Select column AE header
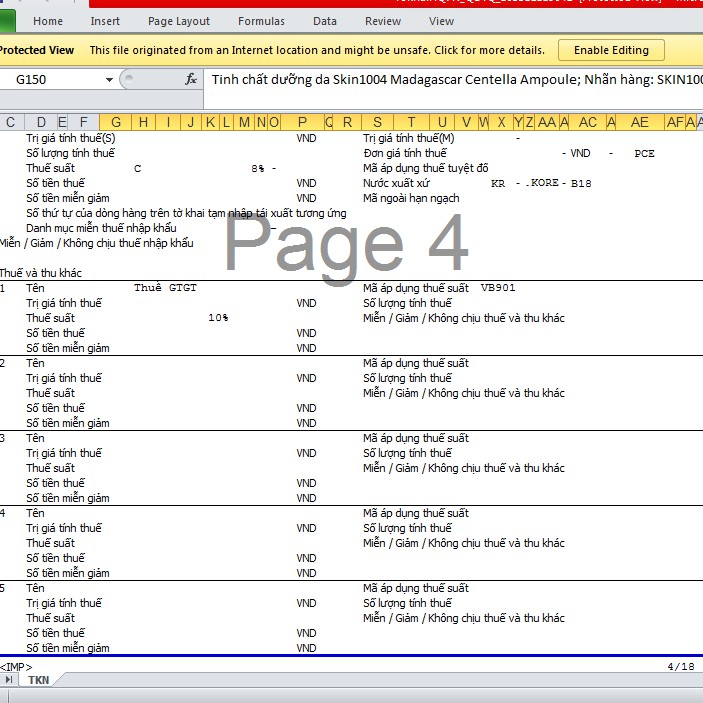The width and height of the screenshot is (703, 703). (x=640, y=122)
